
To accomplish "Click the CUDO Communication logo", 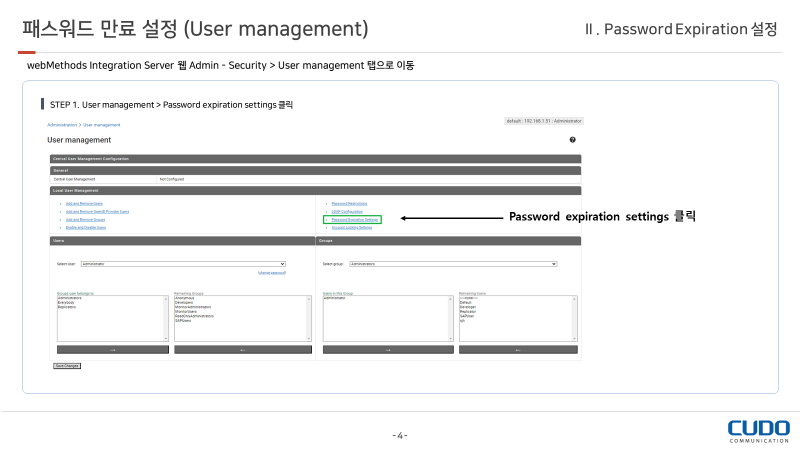I will (758, 430).
